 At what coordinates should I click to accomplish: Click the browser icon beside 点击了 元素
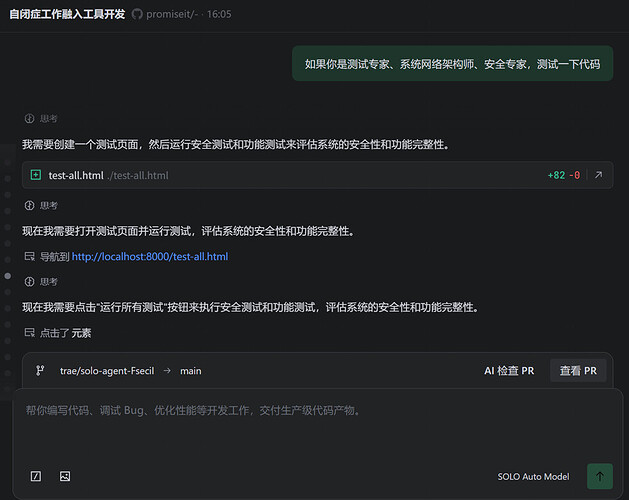[30, 332]
